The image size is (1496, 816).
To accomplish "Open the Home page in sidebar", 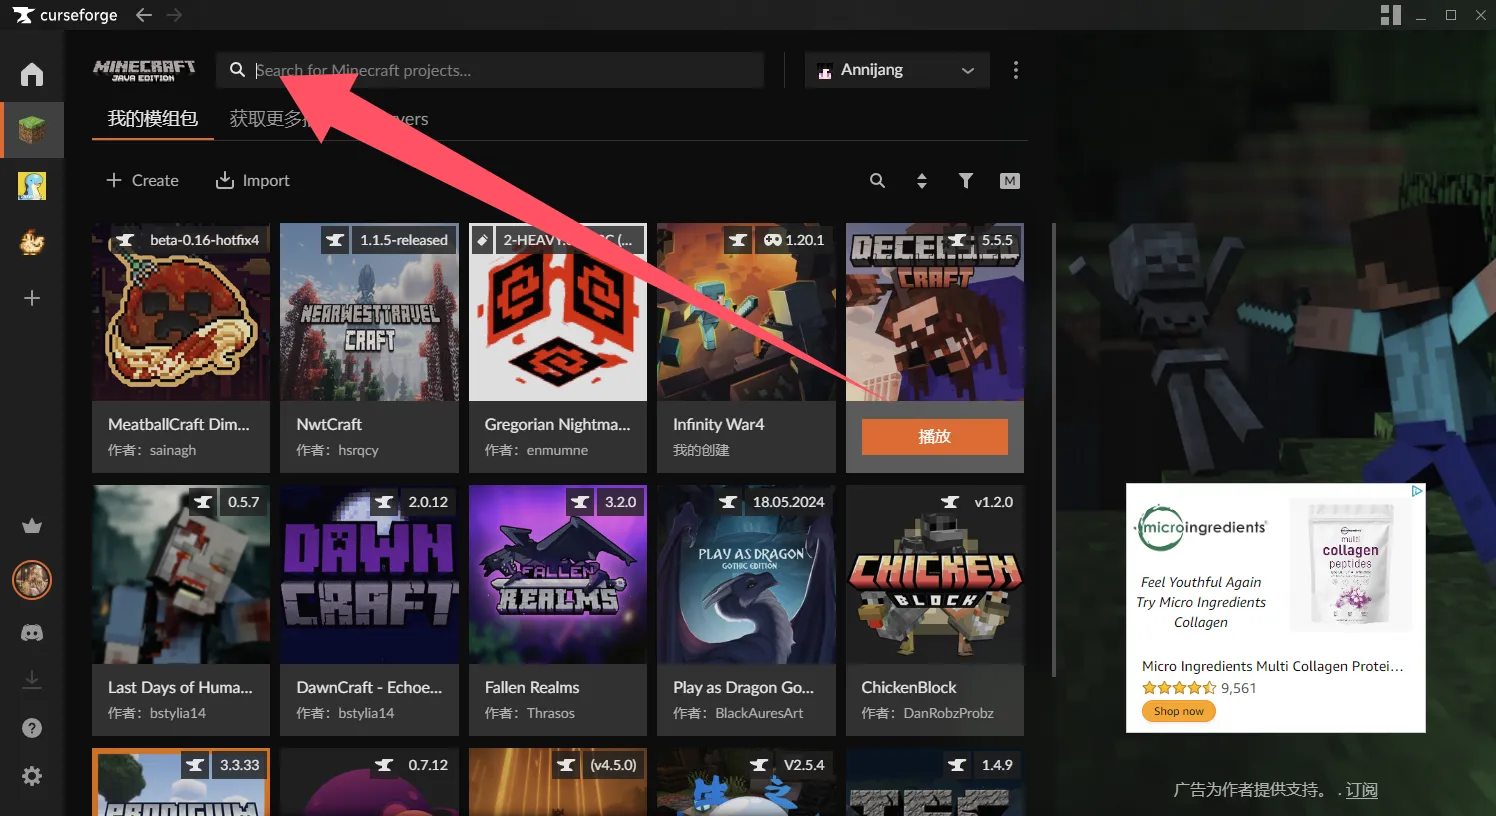I will pos(32,74).
